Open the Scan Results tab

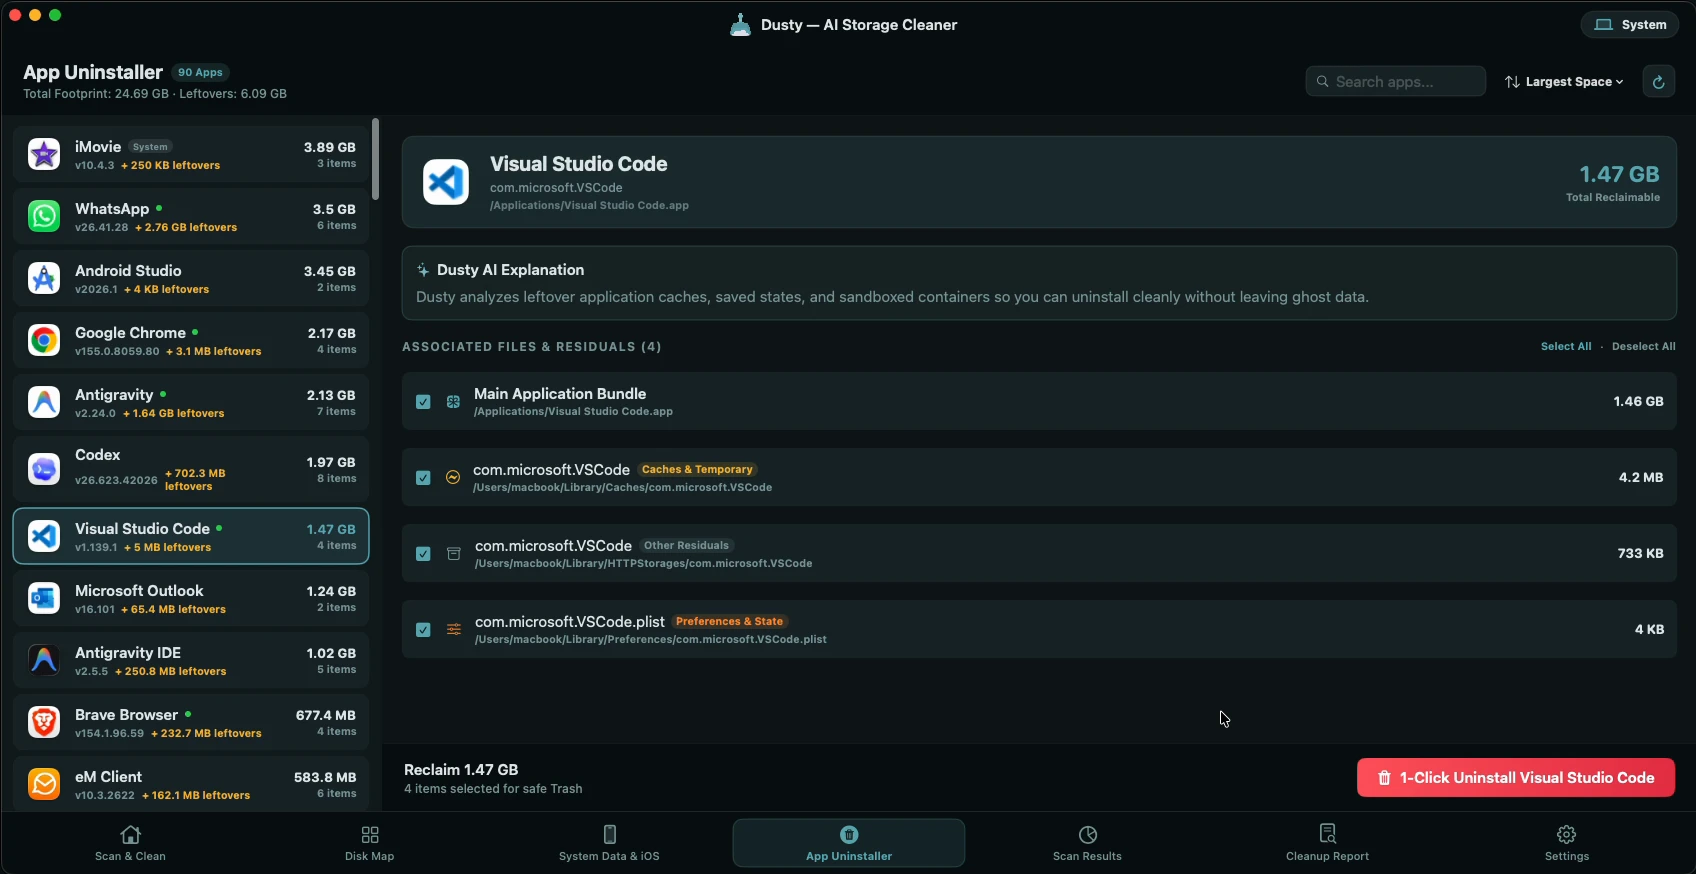coord(1087,843)
